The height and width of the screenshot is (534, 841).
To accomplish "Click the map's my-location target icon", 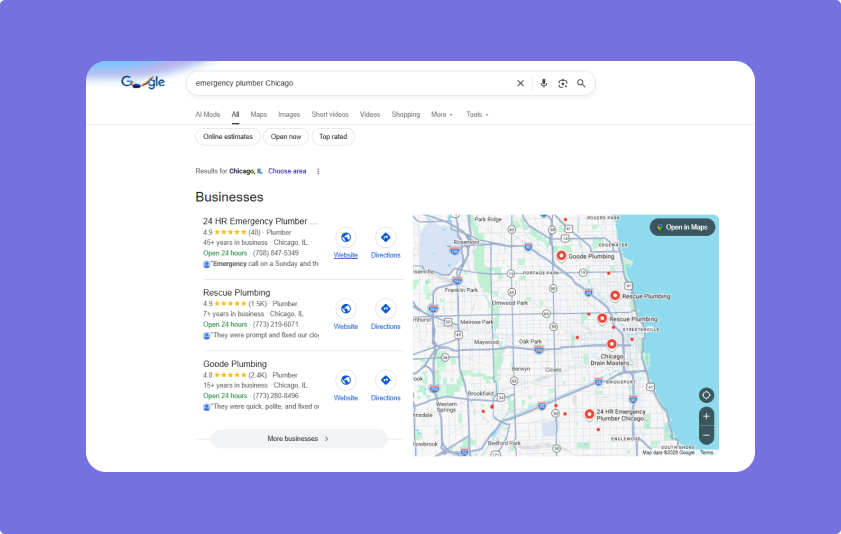I will (706, 395).
